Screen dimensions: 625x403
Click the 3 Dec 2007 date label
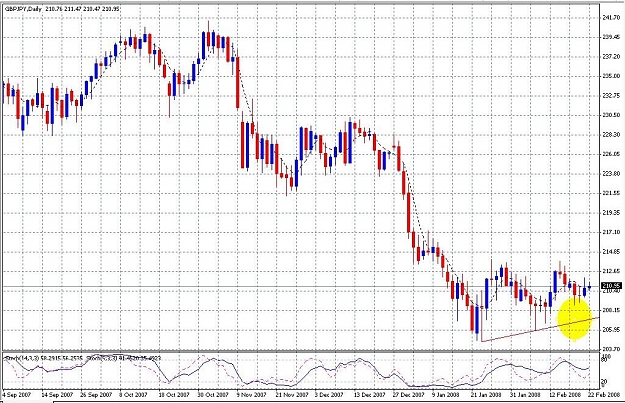point(329,395)
